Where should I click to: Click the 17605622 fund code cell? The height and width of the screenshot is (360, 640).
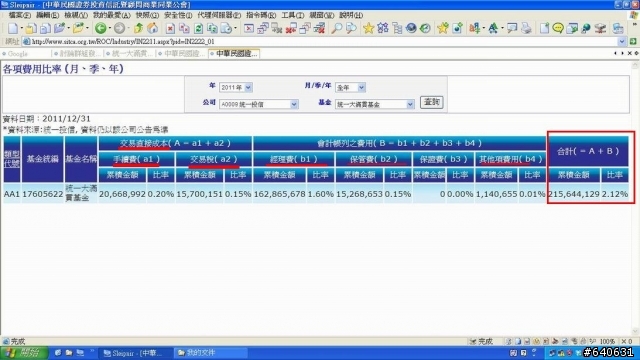click(42, 194)
